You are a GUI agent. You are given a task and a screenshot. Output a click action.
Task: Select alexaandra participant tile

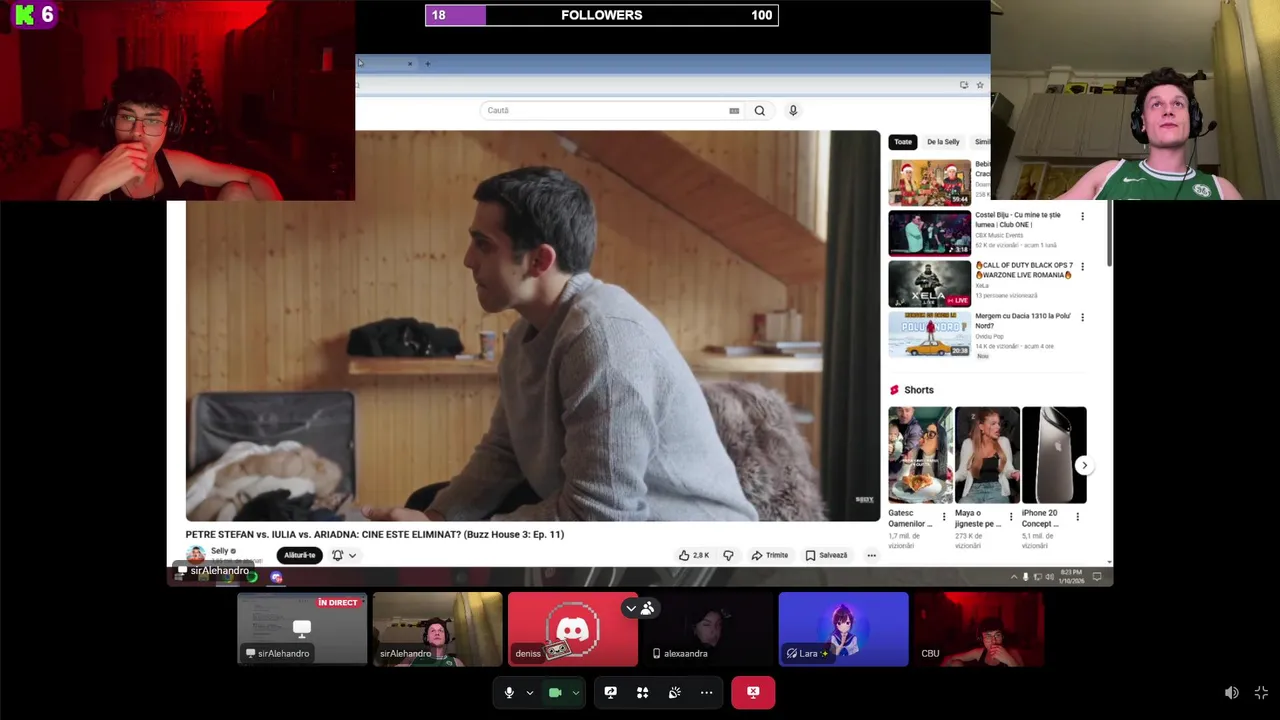pyautogui.click(x=708, y=629)
